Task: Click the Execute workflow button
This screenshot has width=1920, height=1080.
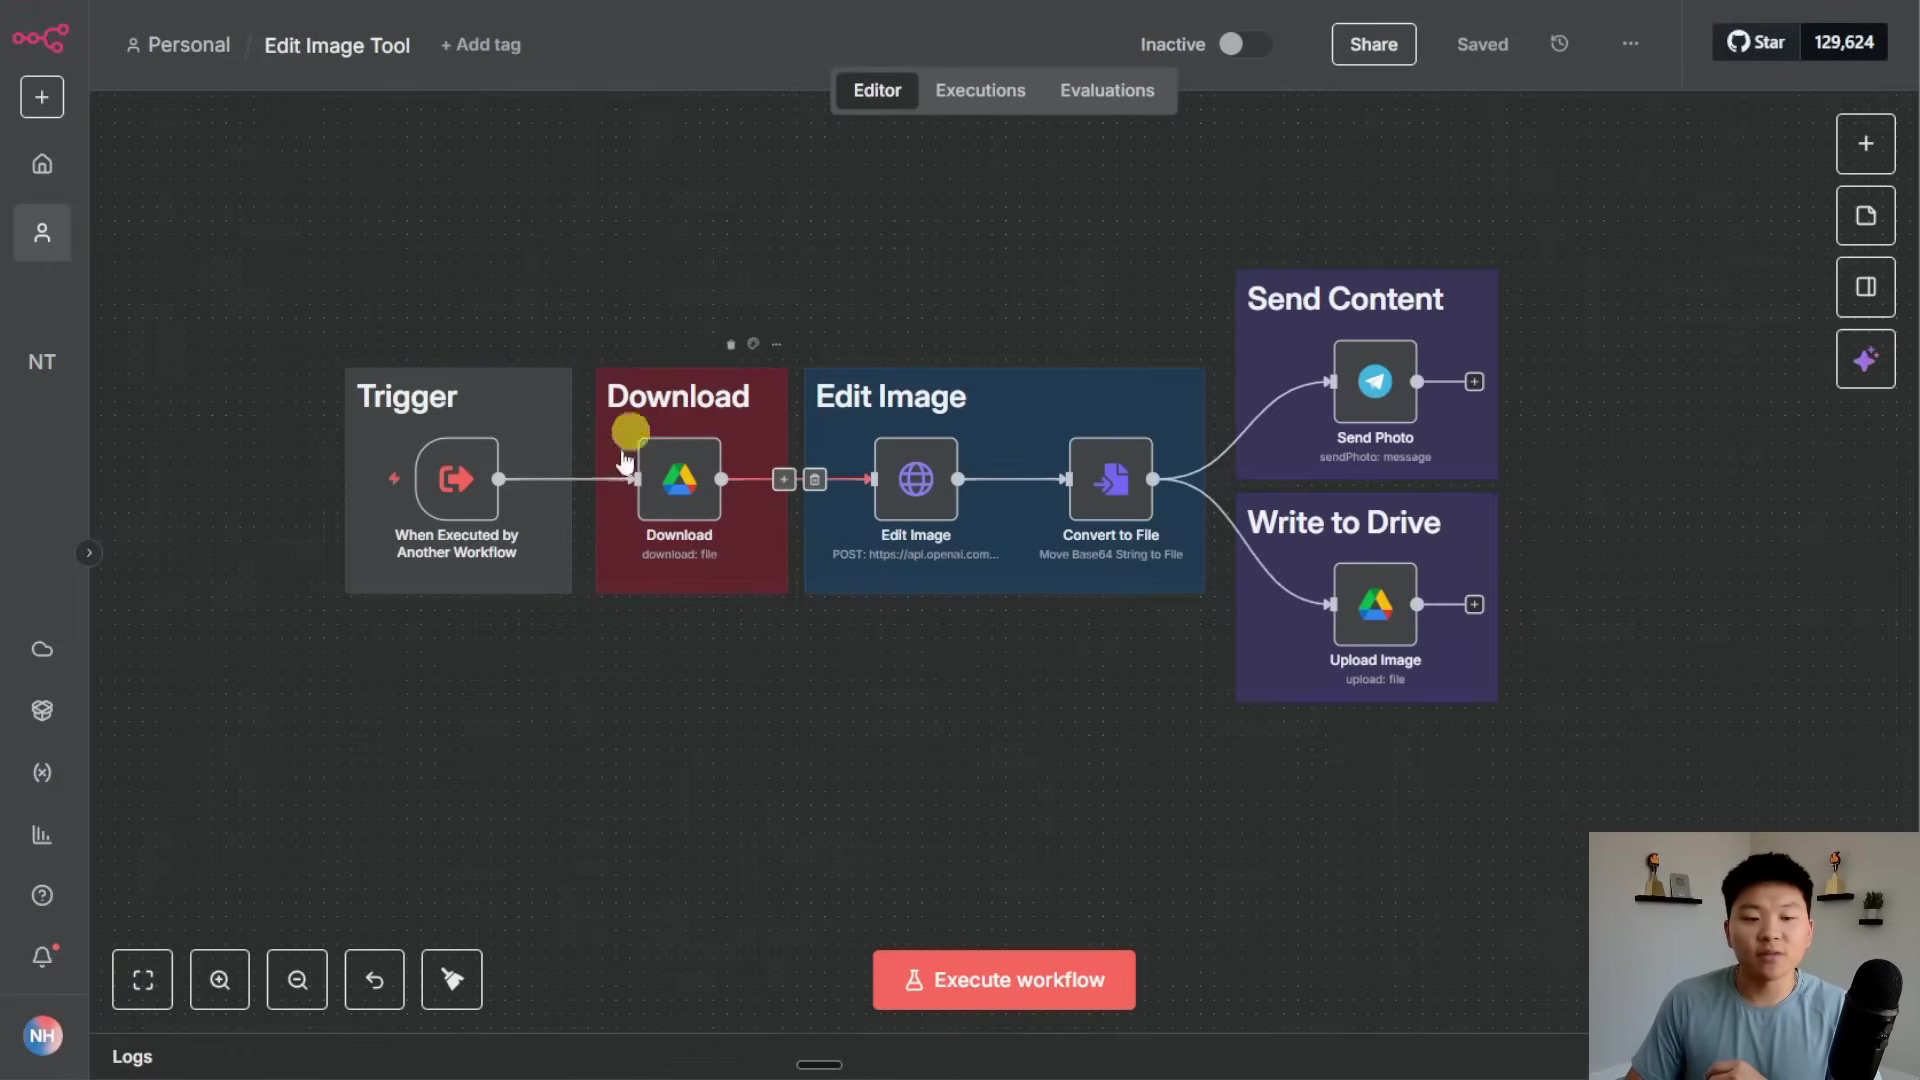Action: click(1003, 980)
